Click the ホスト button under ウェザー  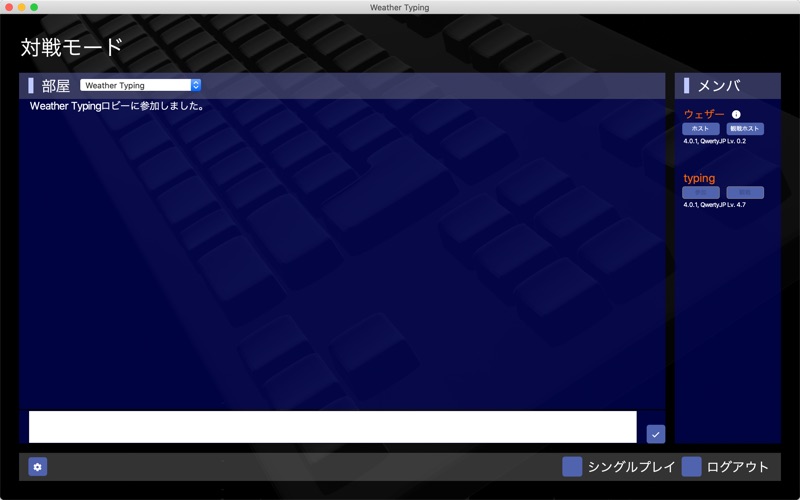pos(701,129)
